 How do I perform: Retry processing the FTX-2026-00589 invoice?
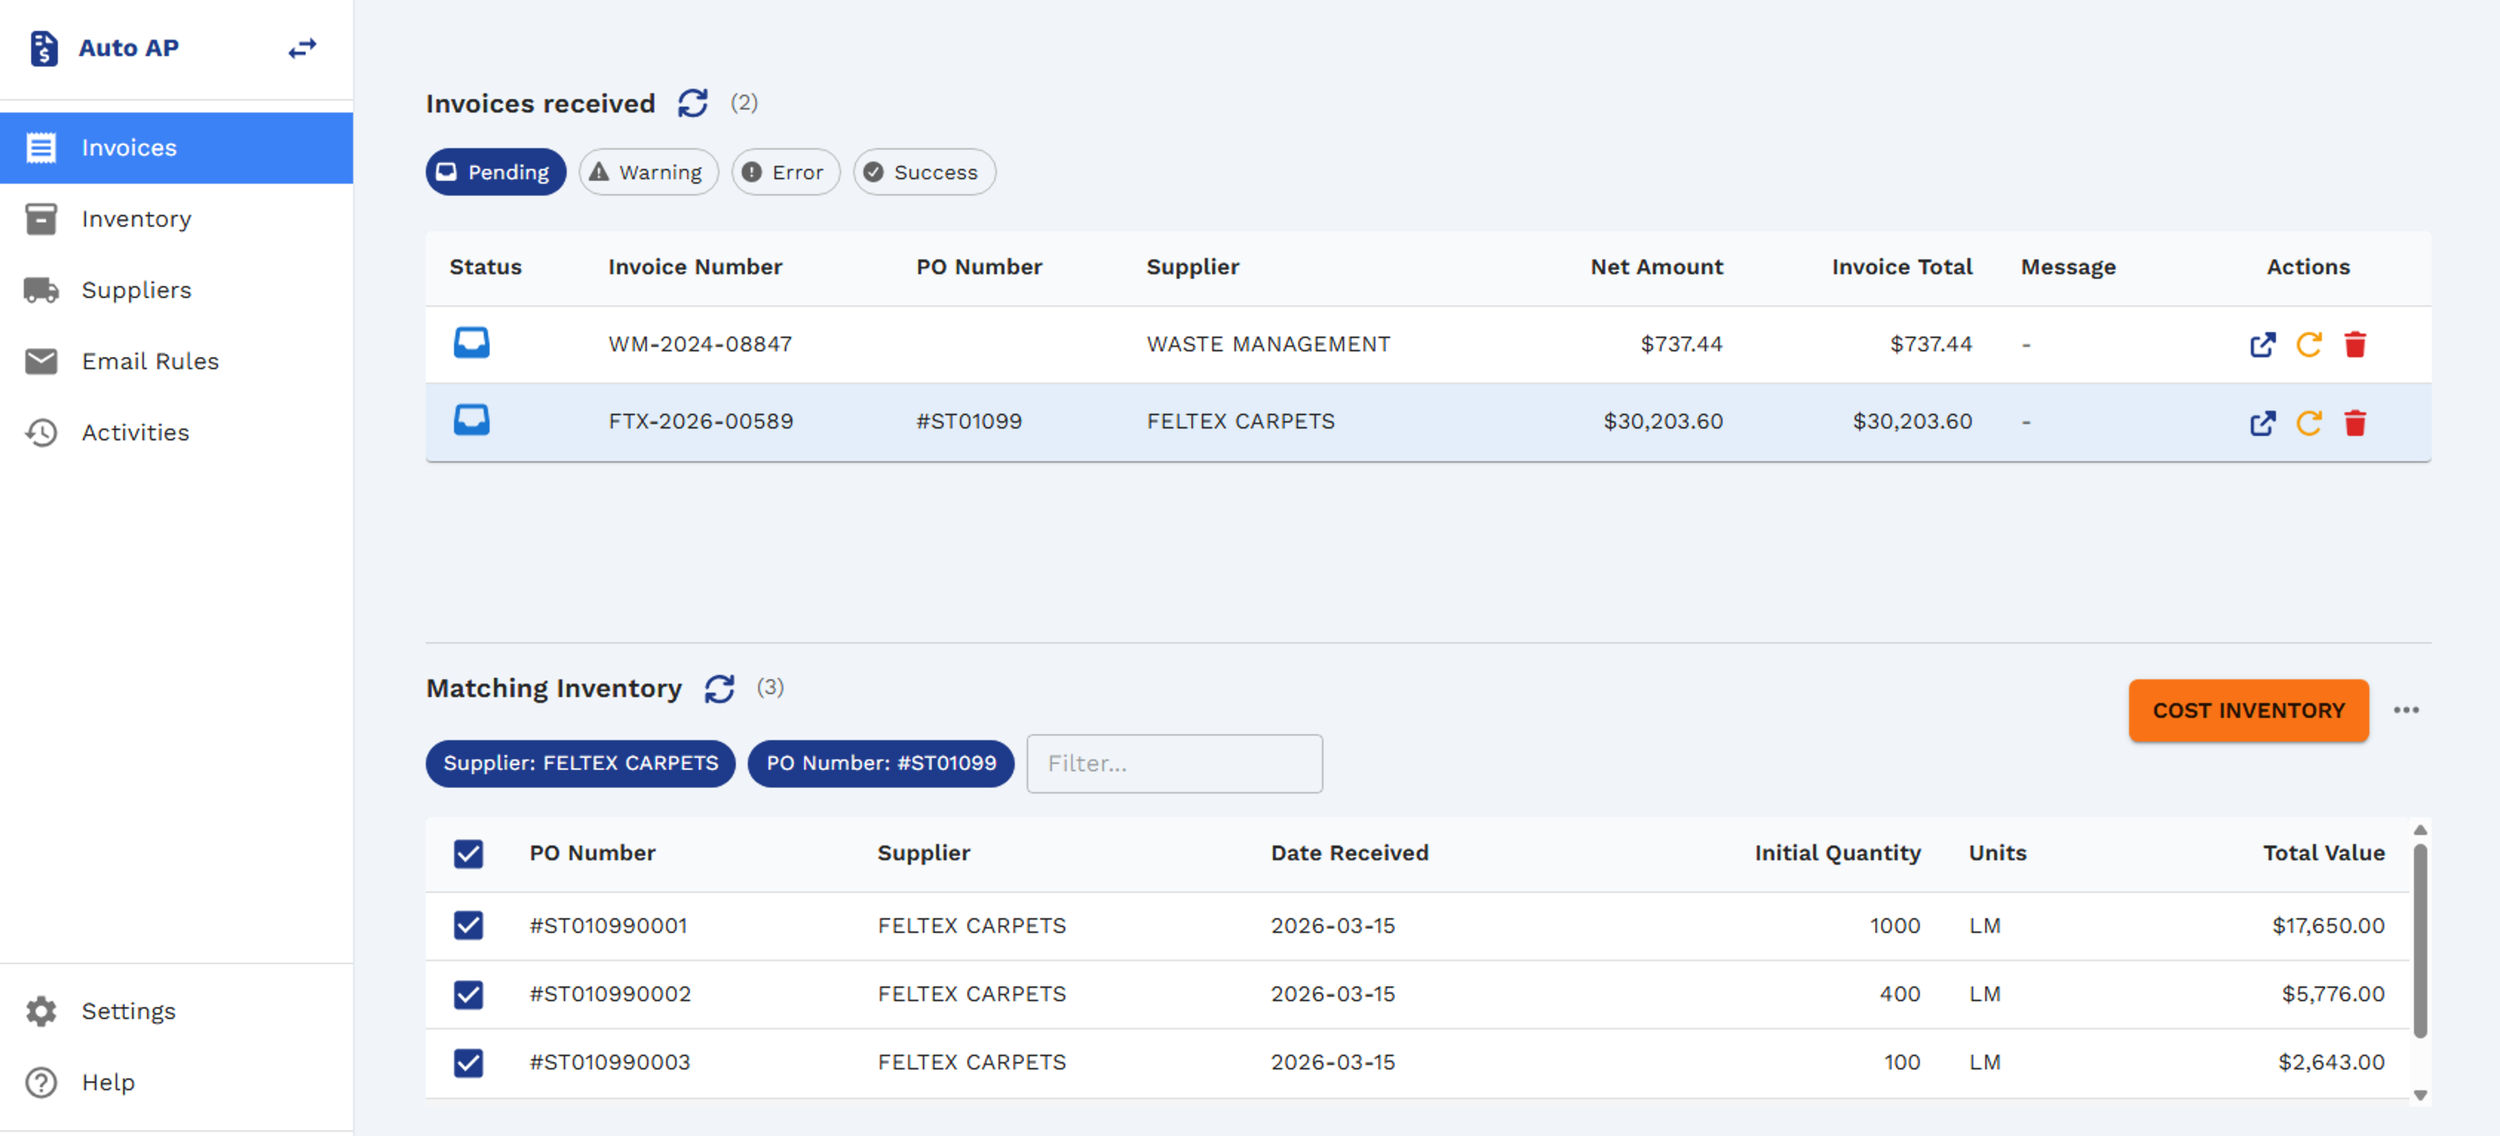(2308, 423)
